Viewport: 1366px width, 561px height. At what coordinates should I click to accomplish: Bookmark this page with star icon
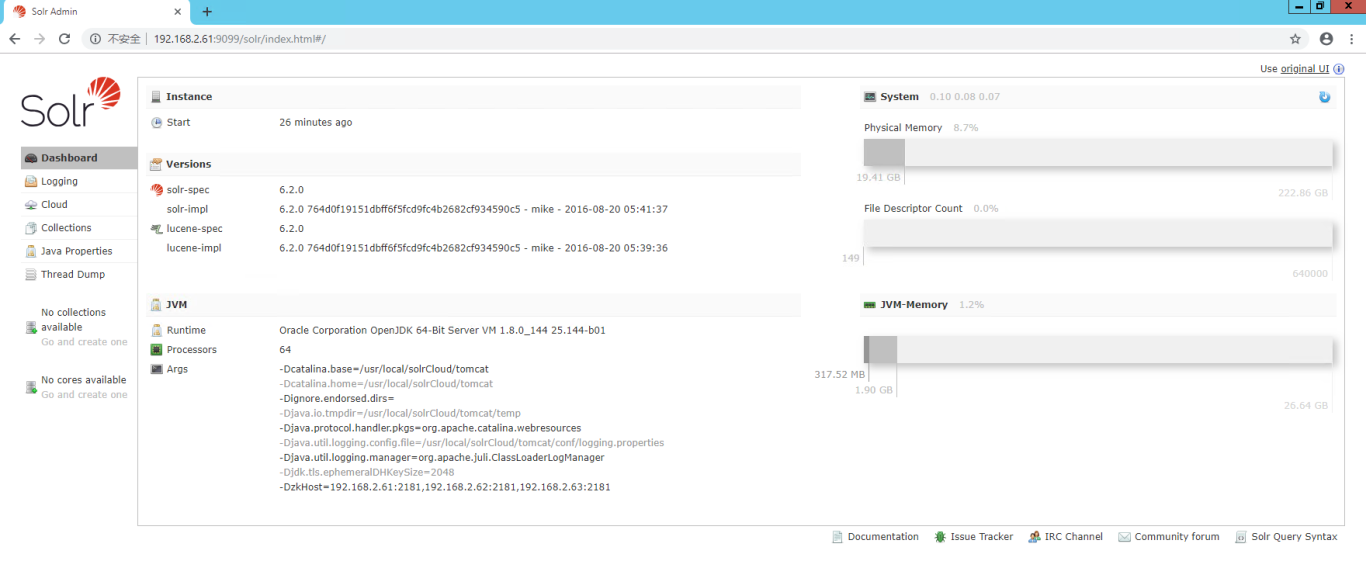tap(1296, 39)
